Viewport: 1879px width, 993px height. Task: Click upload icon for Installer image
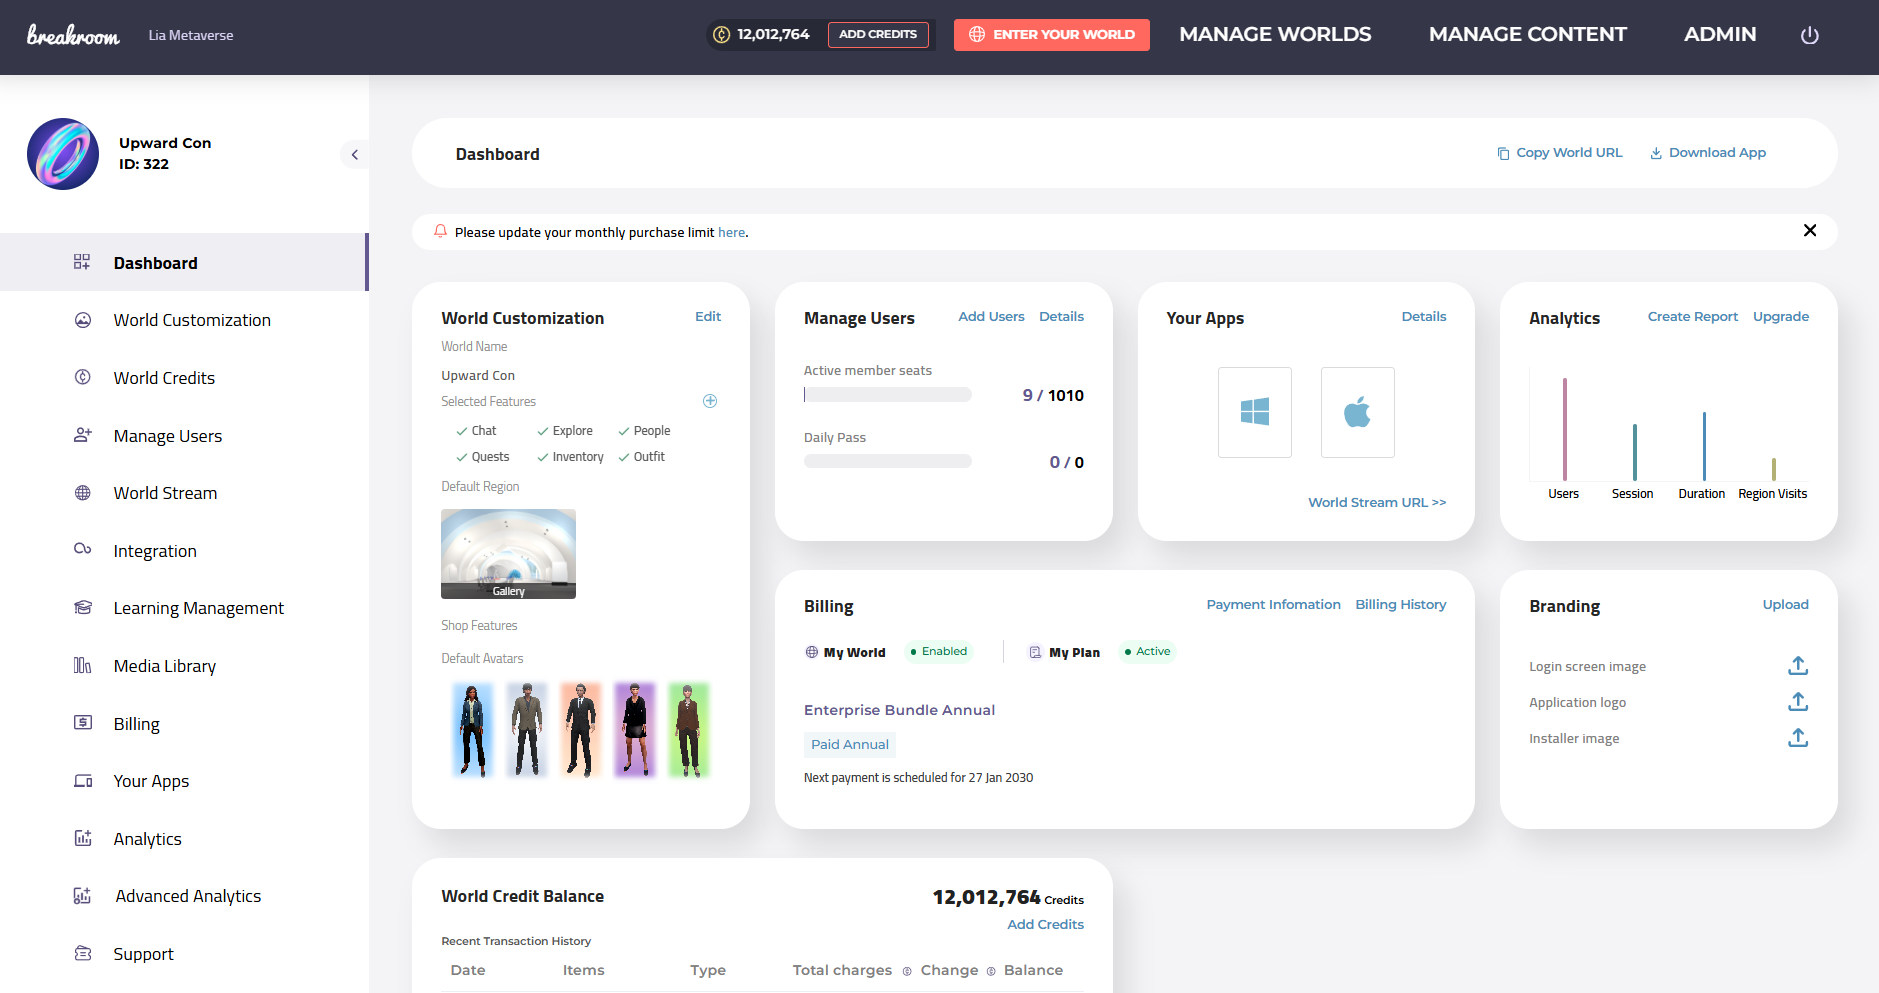[x=1798, y=738]
